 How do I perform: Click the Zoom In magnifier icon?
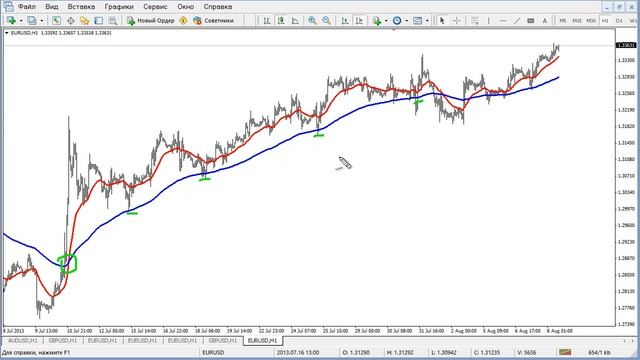312,20
